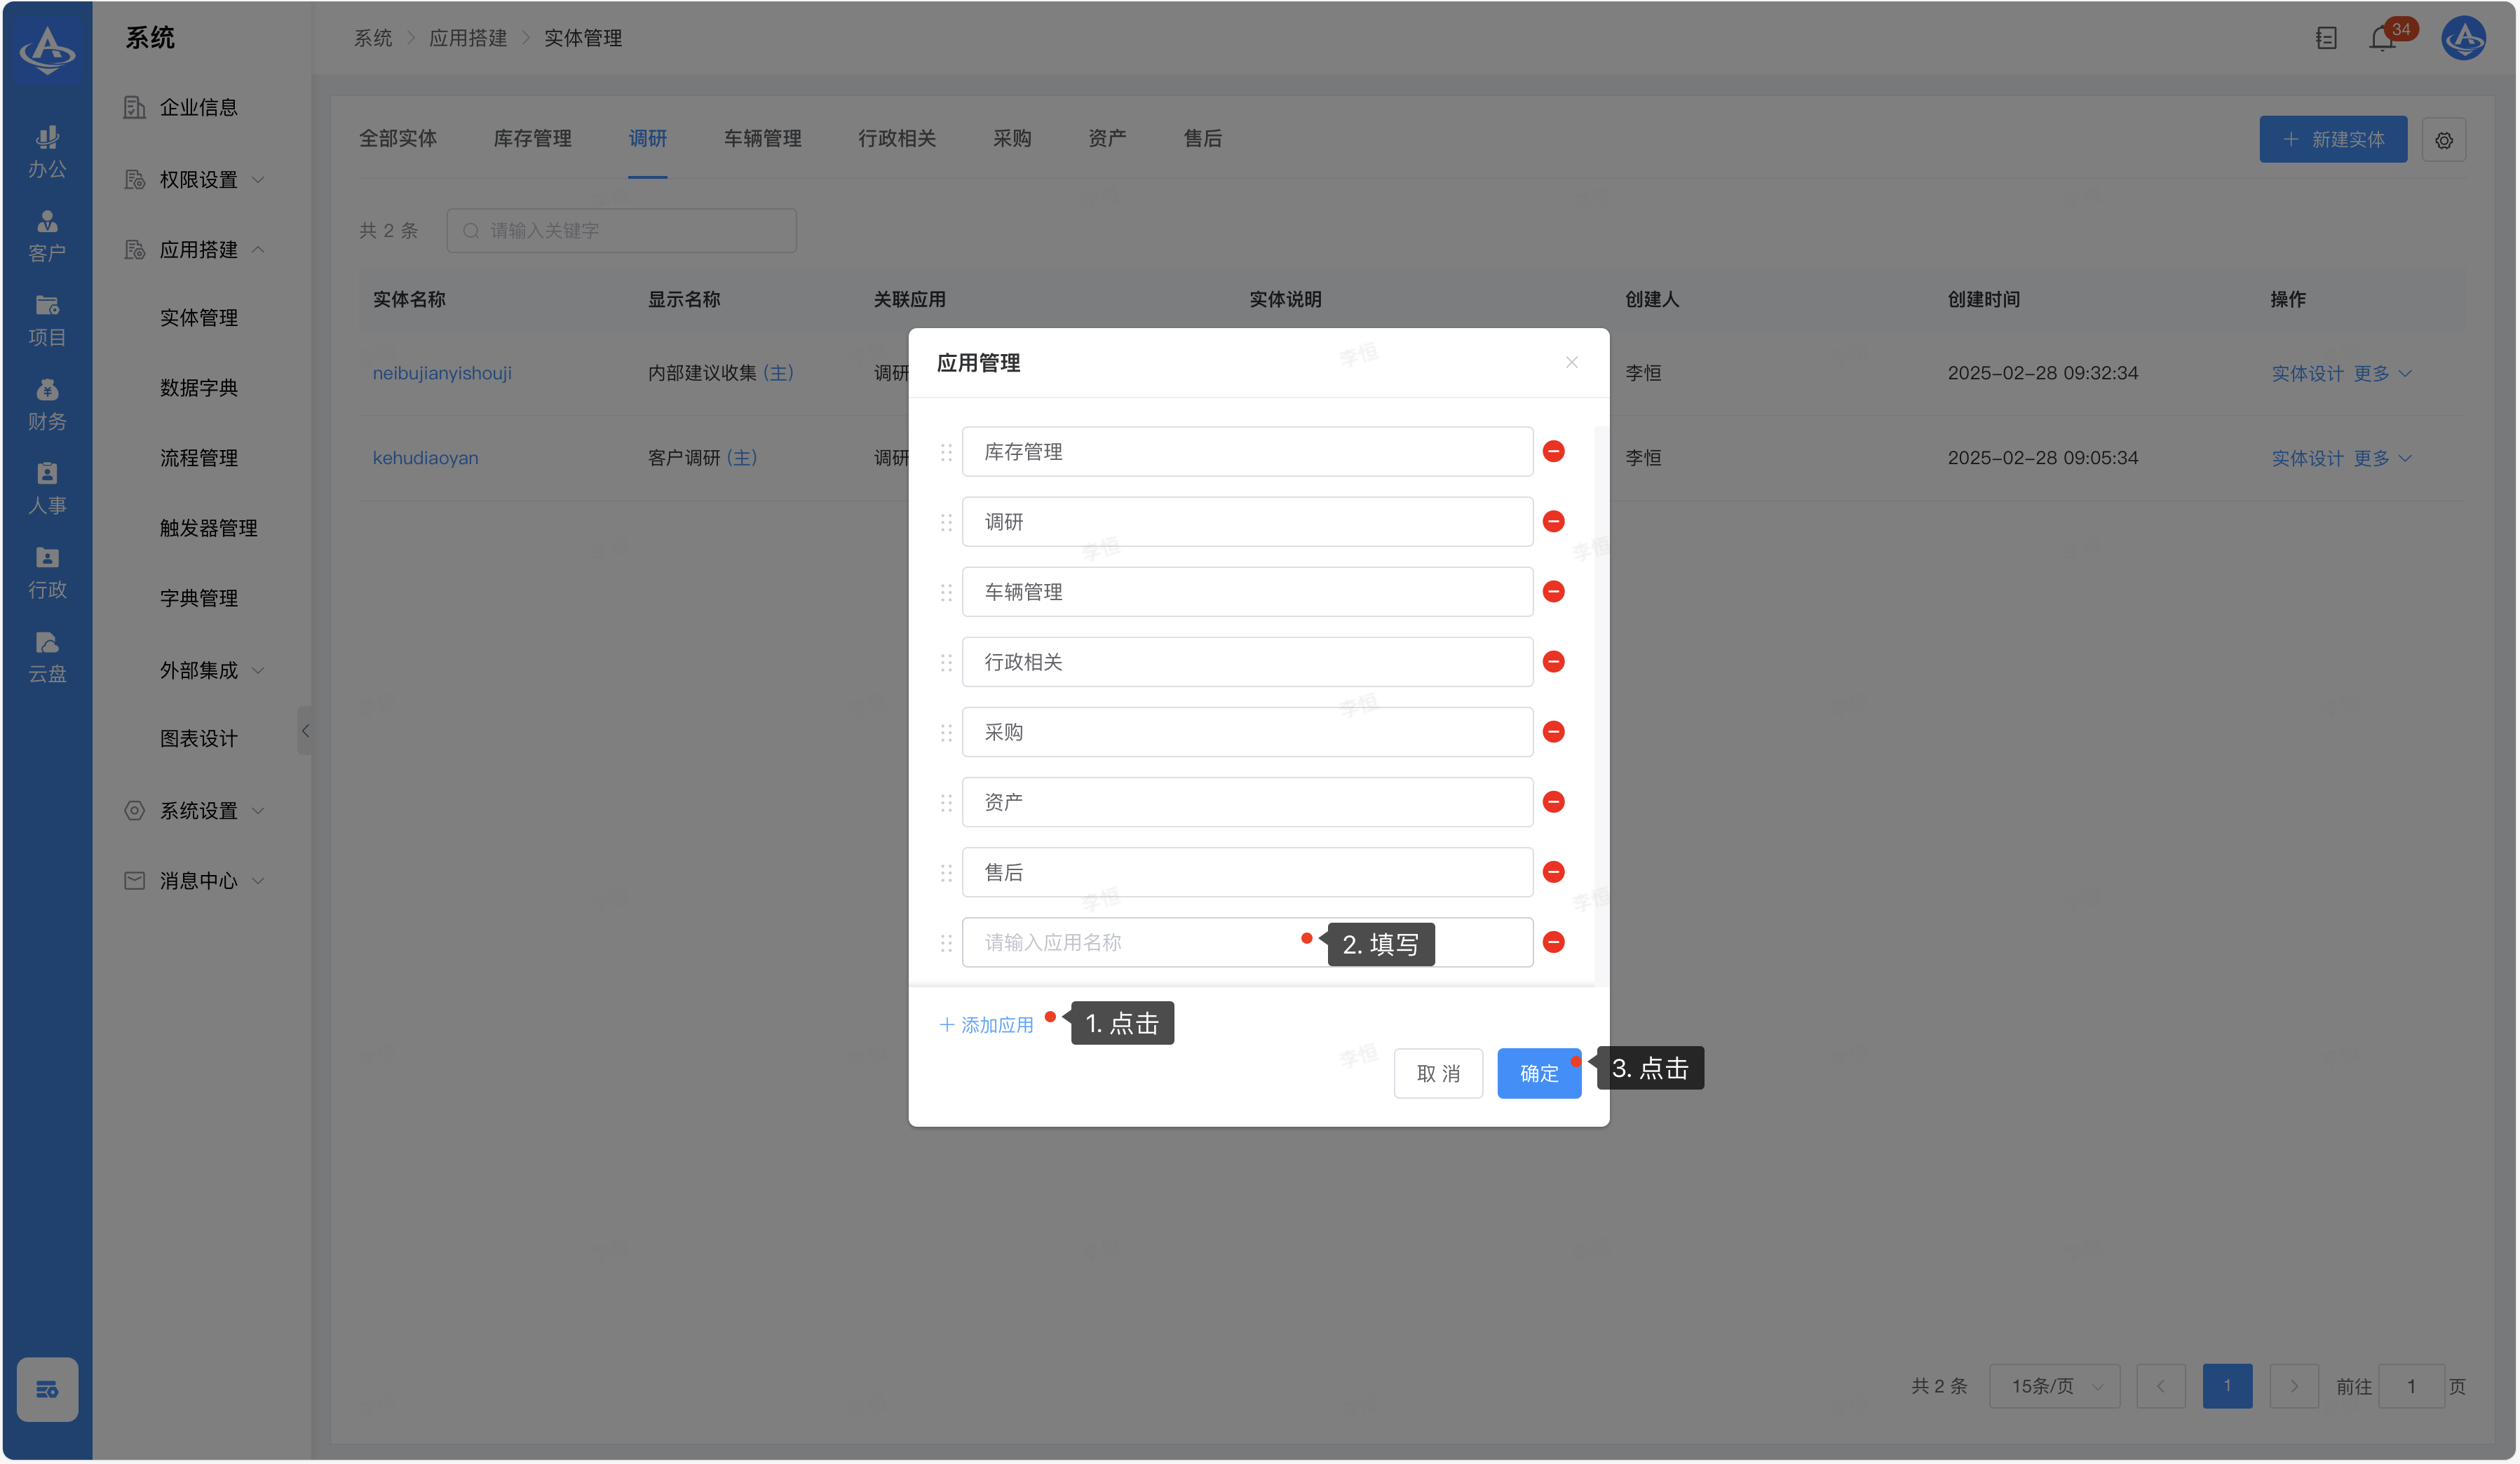The height and width of the screenshot is (1464, 2520).
Task: Switch to the 车辆管理 tab
Action: [x=762, y=139]
